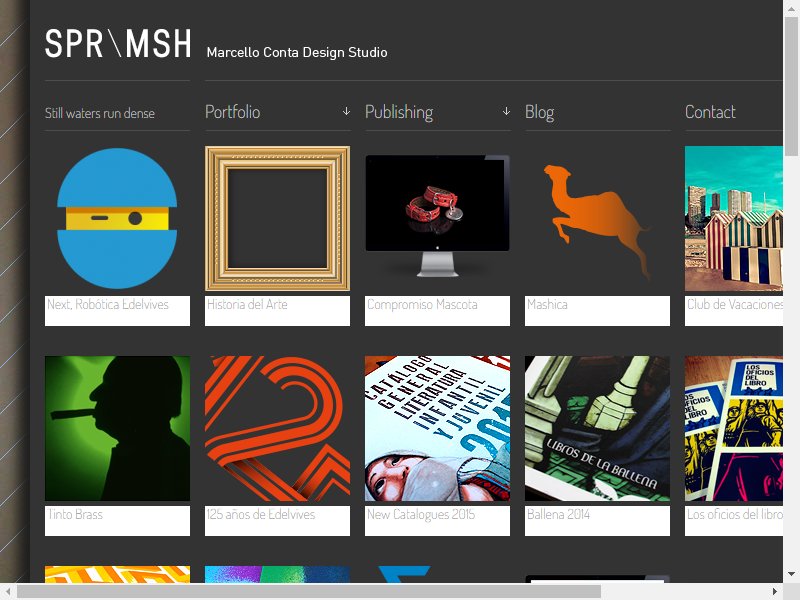This screenshot has height=600, width=800.
Task: Open the Portfolio menu
Action: (233, 112)
